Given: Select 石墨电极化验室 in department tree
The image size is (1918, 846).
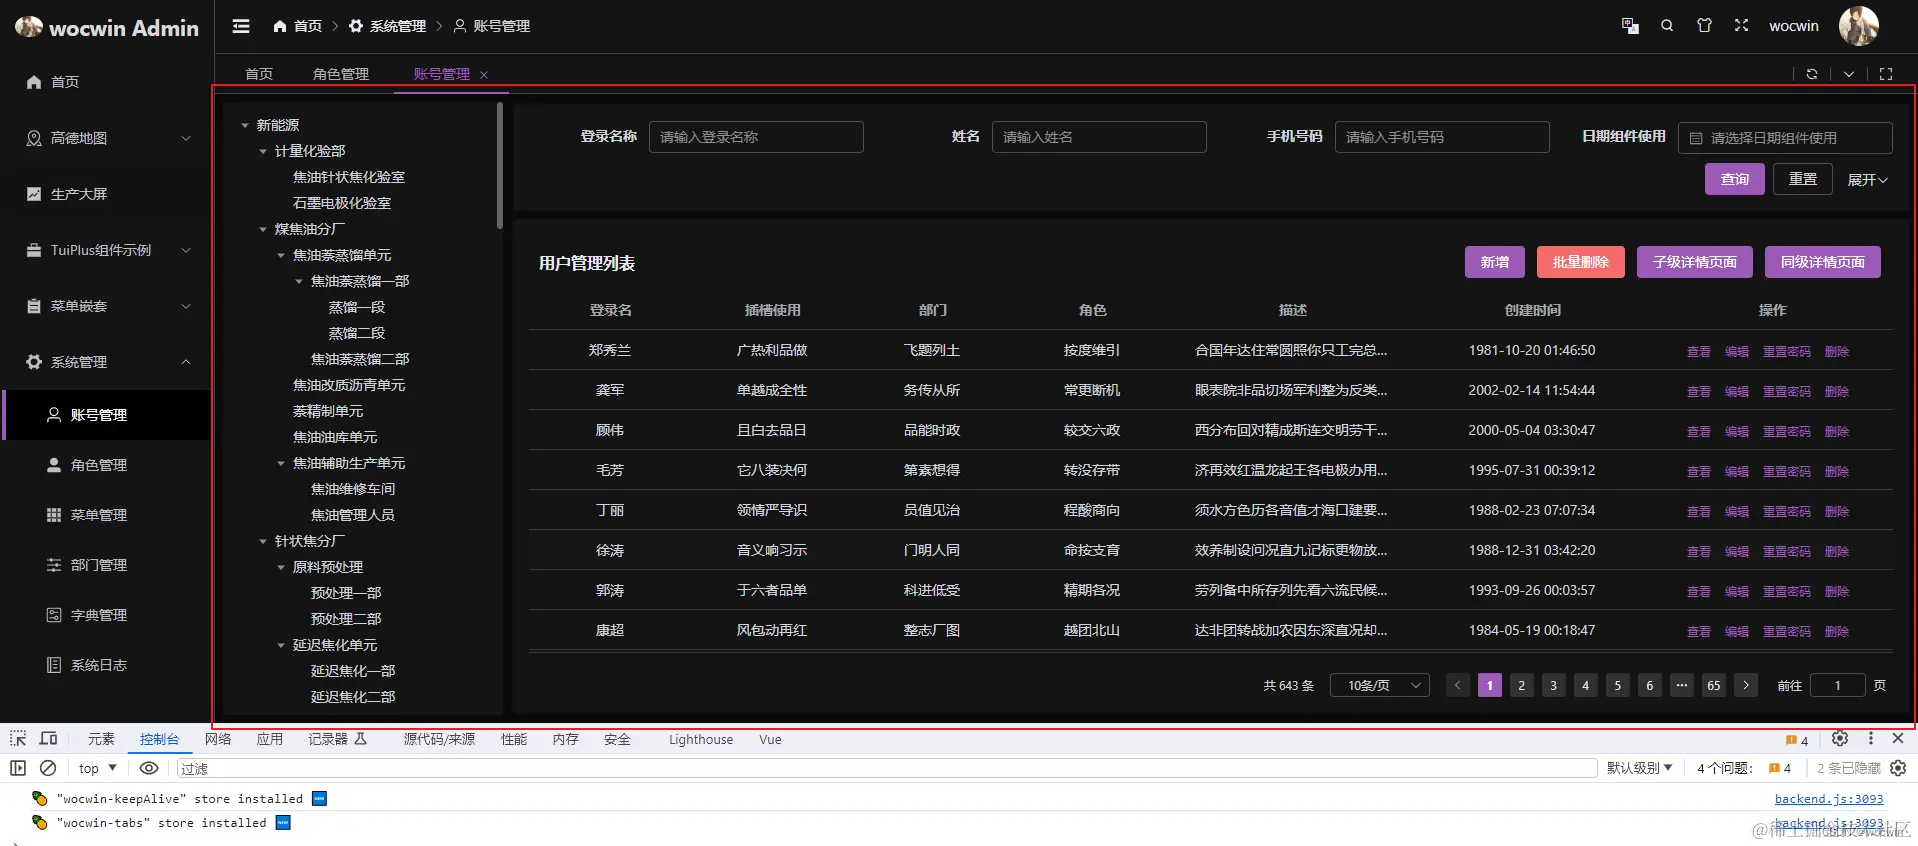Looking at the screenshot, I should (x=341, y=203).
